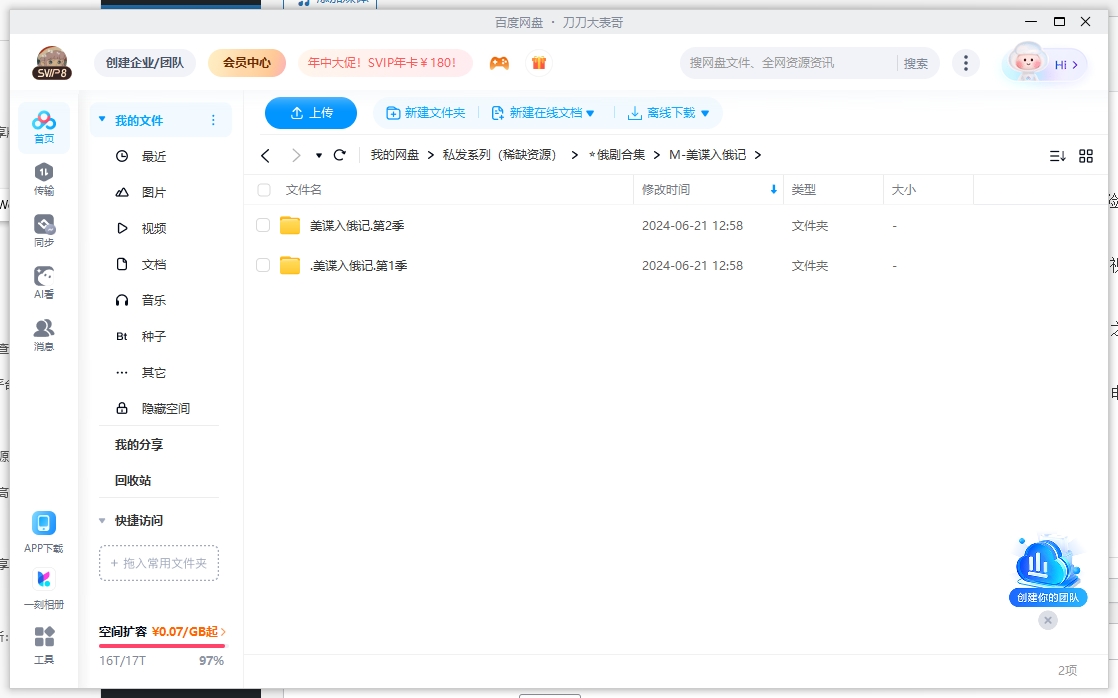1118x698 pixels.
Task: Open the 消息 messages icon
Action: point(44,334)
